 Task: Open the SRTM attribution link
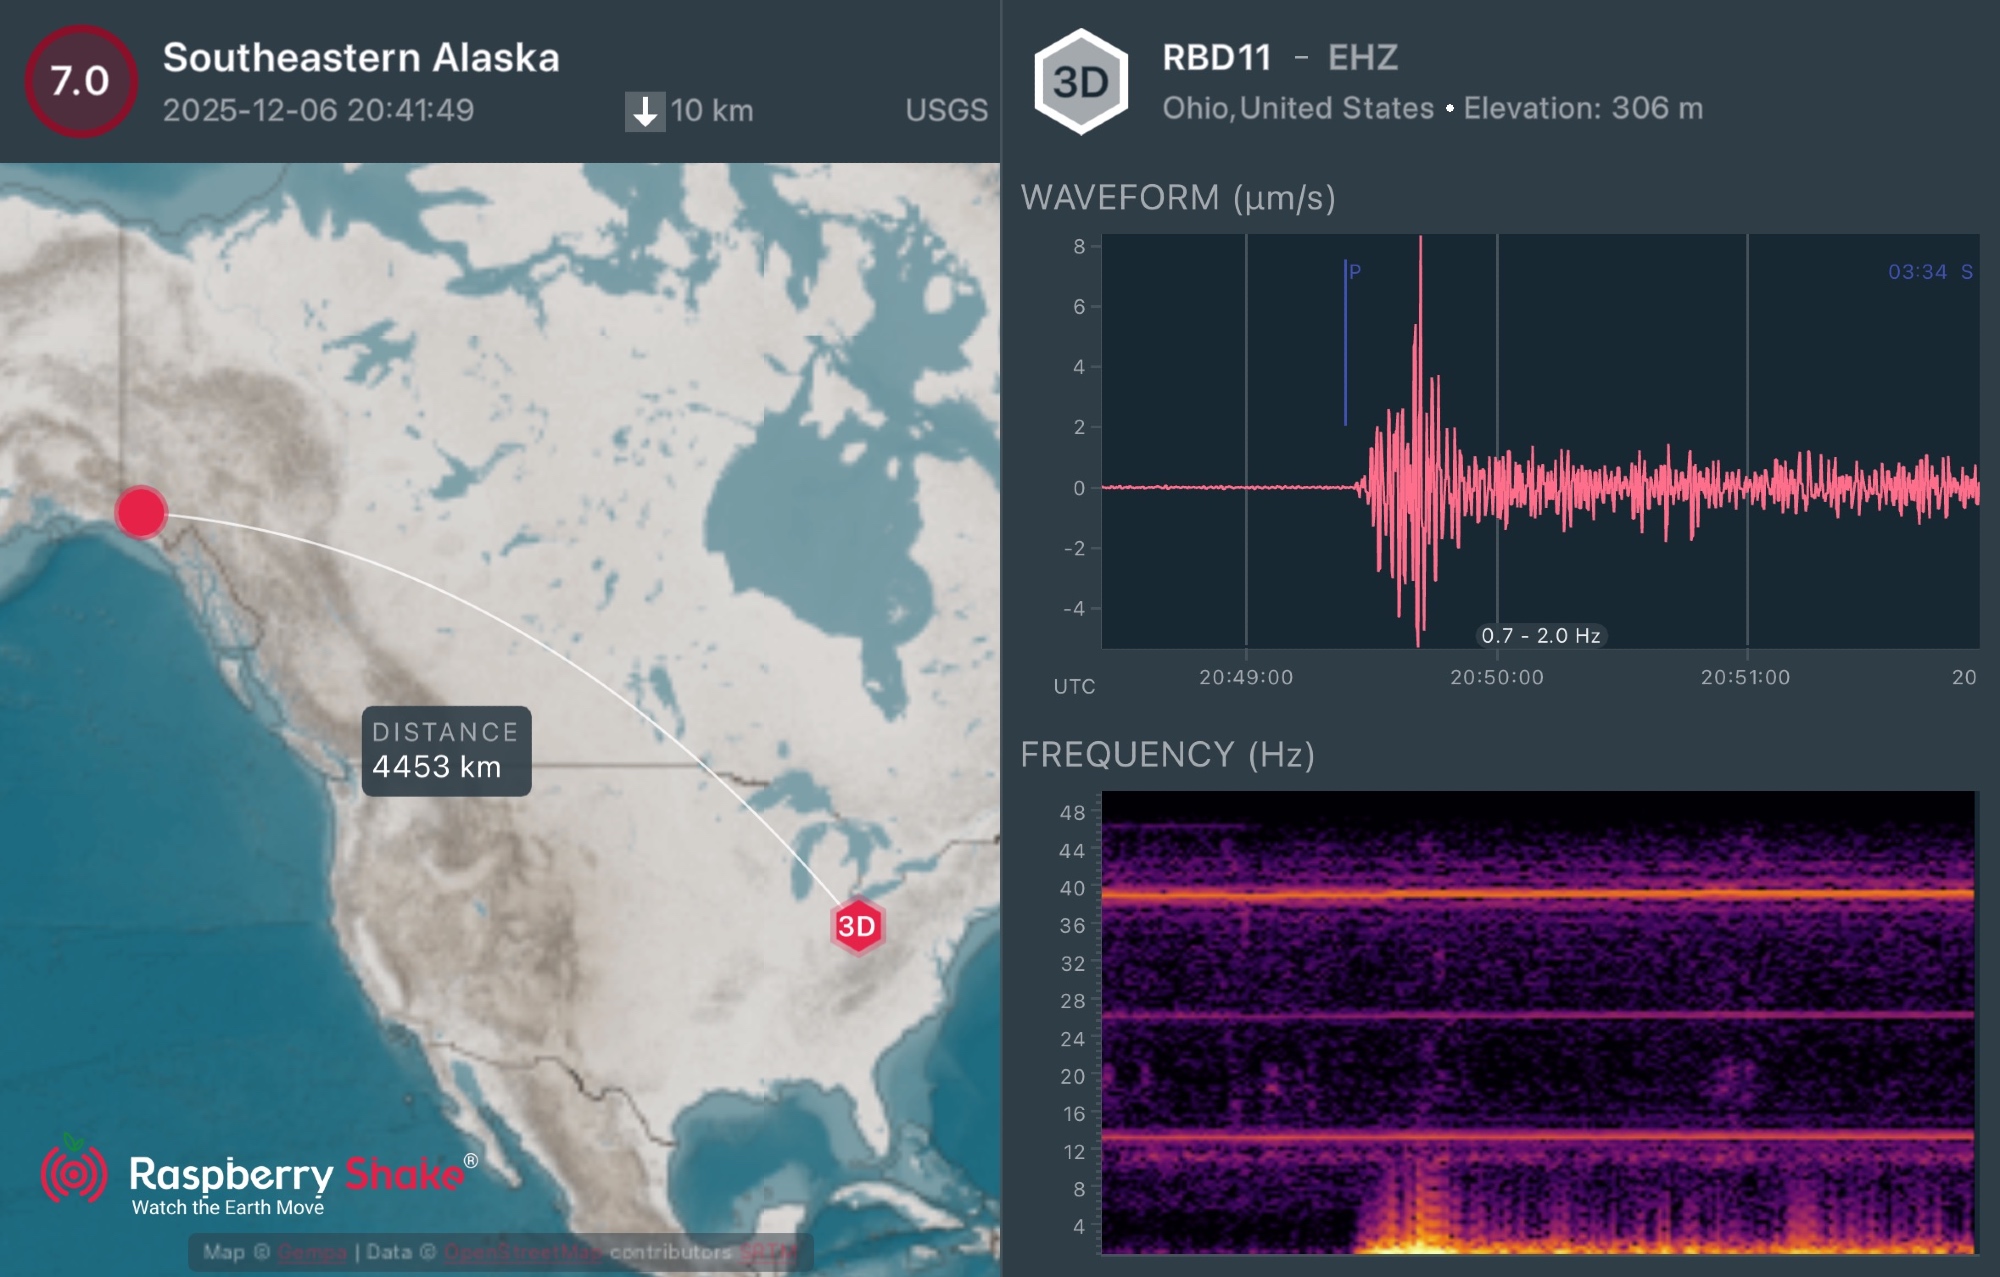pos(768,1252)
